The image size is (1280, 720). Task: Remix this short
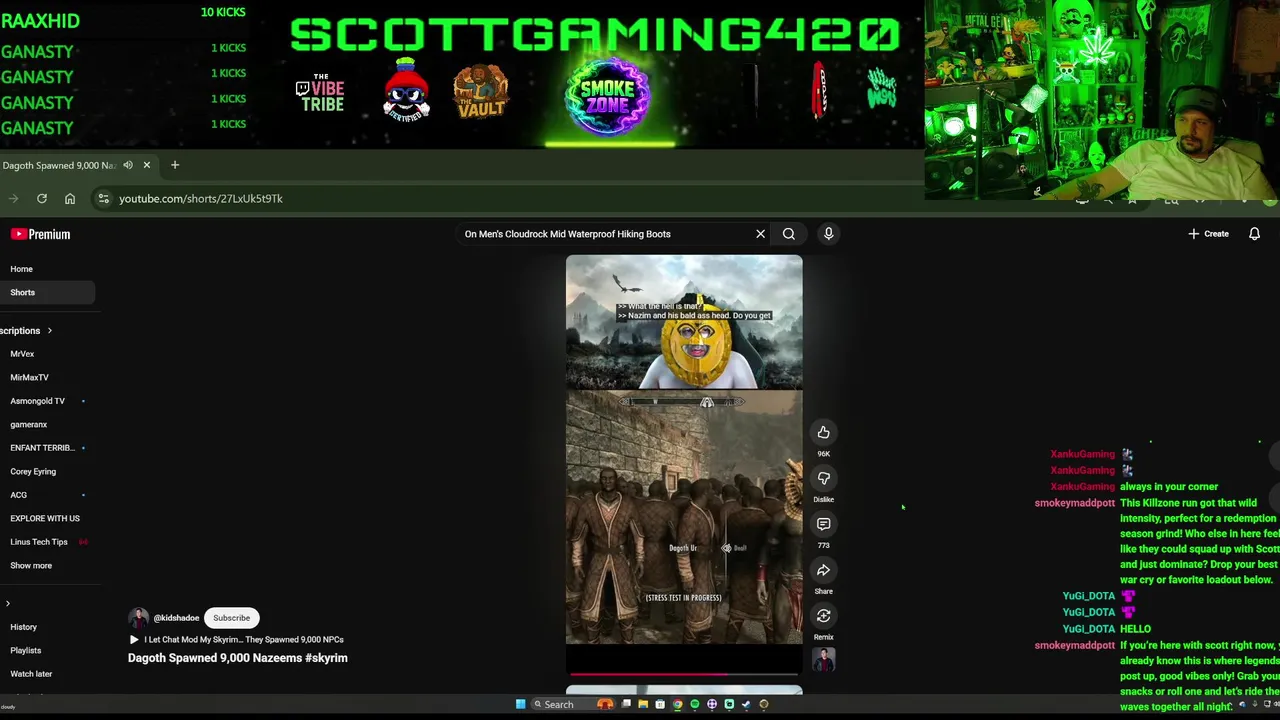pyautogui.click(x=823, y=616)
